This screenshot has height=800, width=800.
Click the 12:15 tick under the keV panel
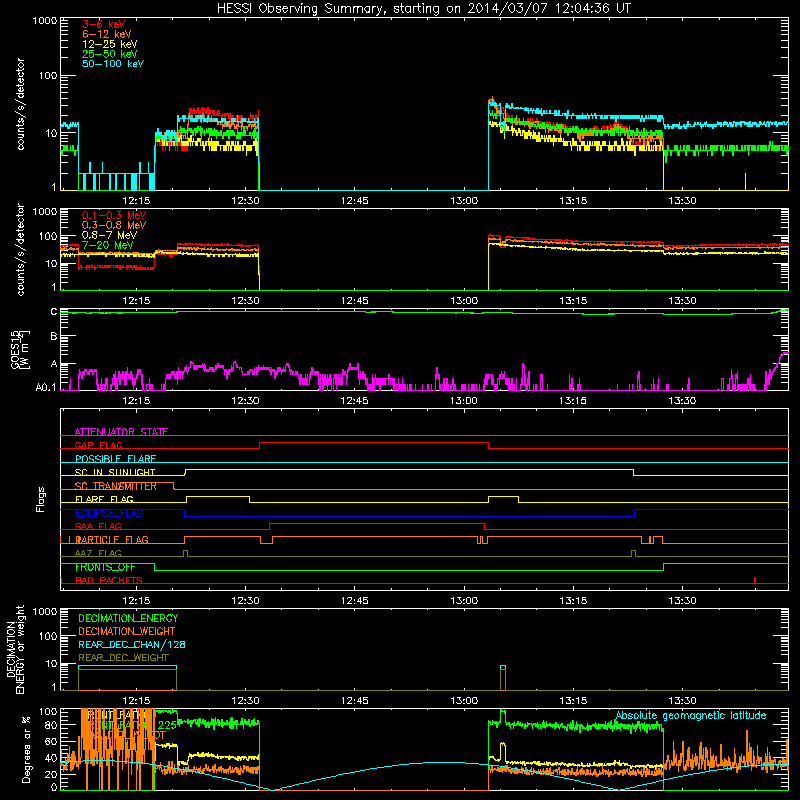click(x=136, y=200)
